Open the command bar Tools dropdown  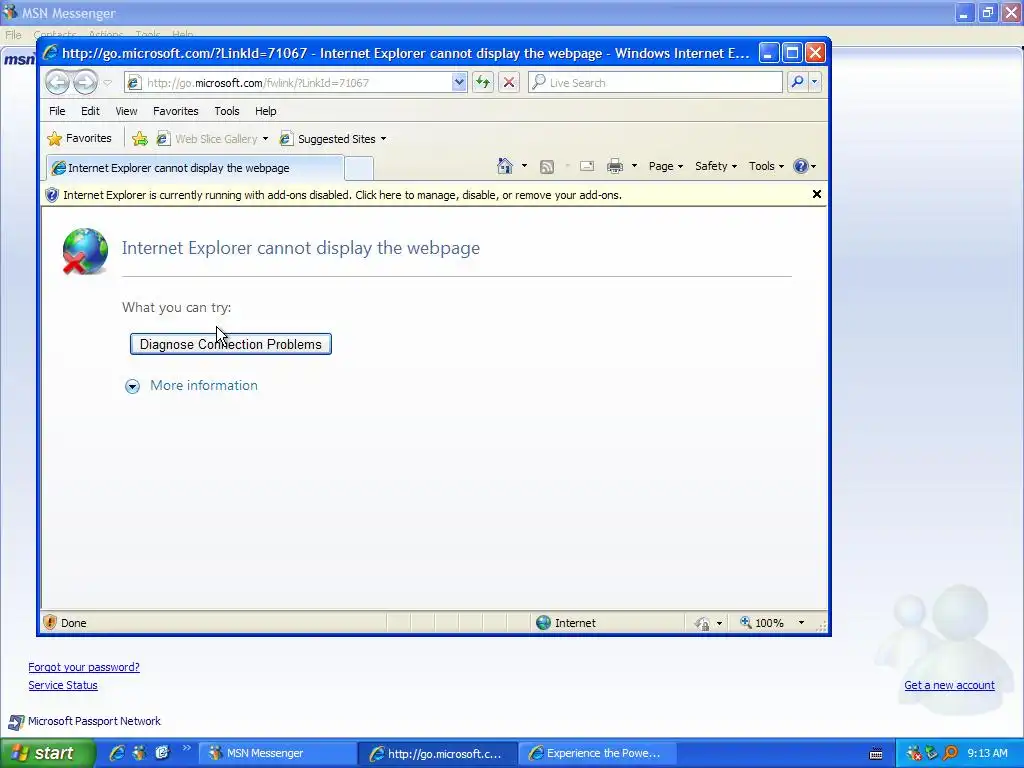766,166
